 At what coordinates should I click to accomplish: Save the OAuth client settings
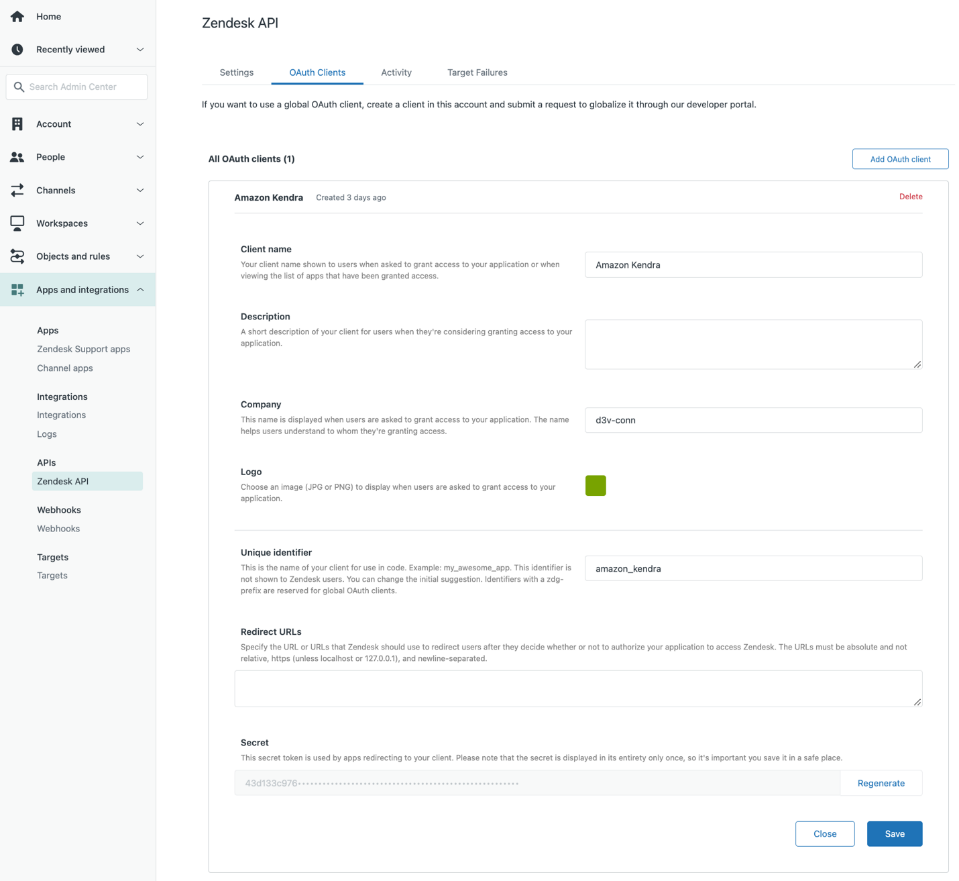[x=894, y=834]
